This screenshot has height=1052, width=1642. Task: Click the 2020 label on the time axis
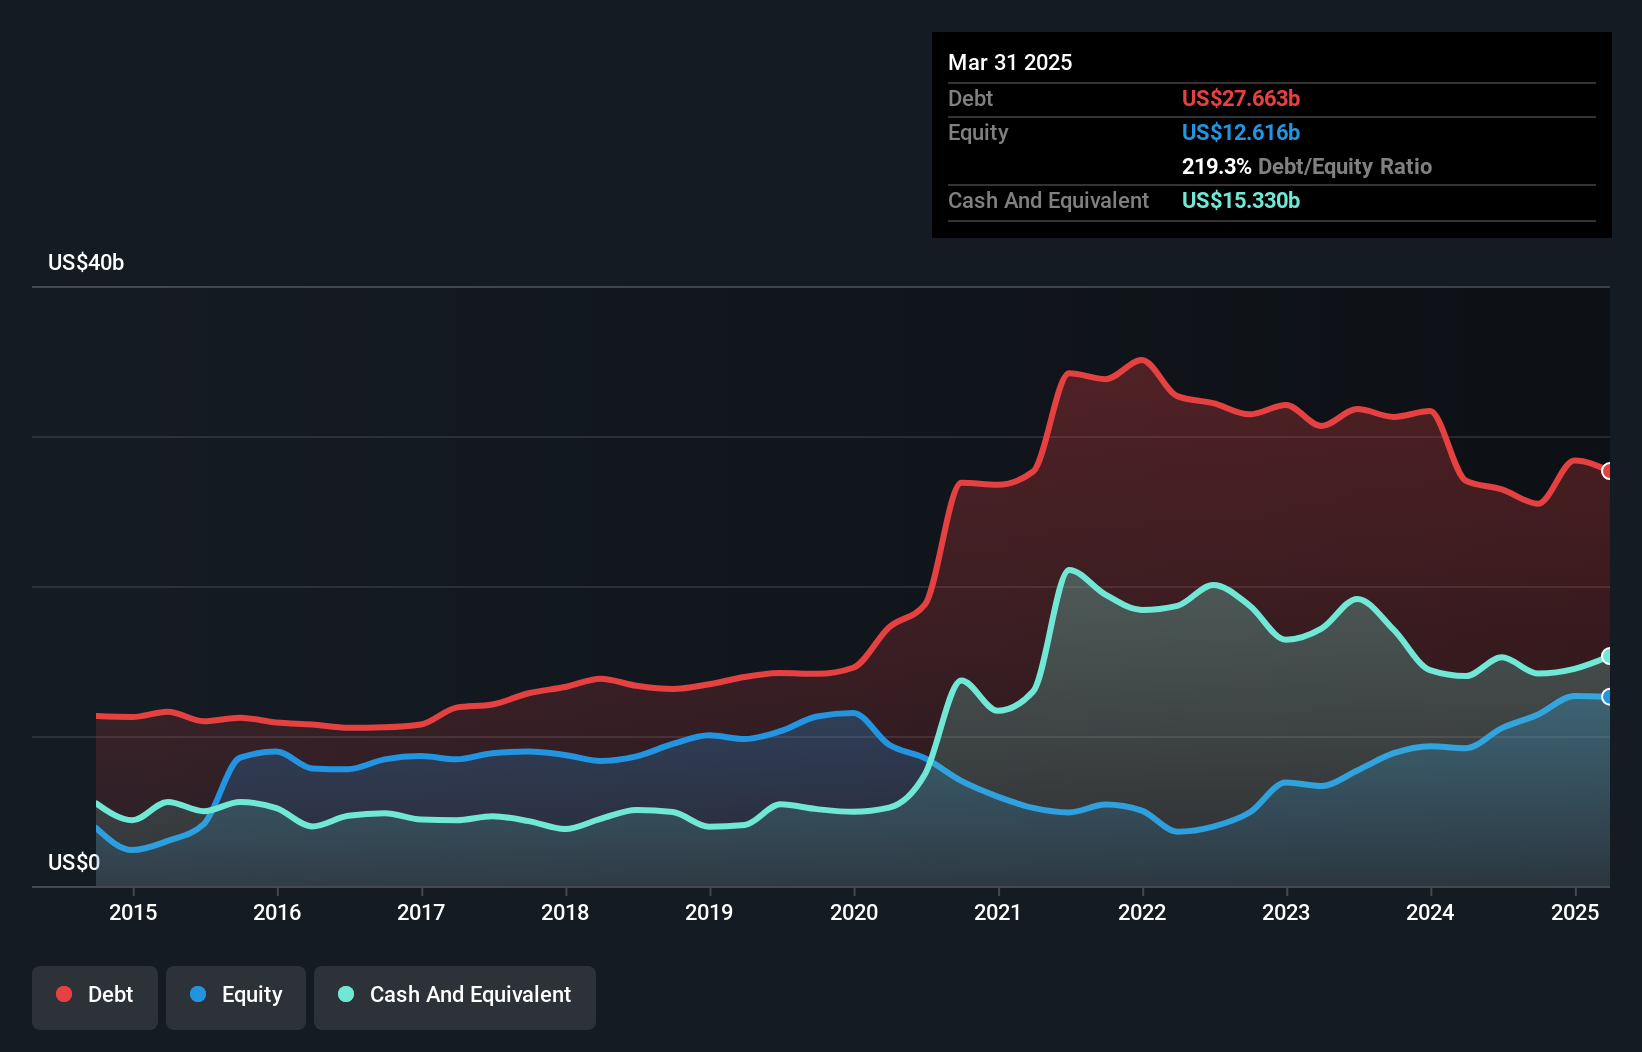coord(855,912)
